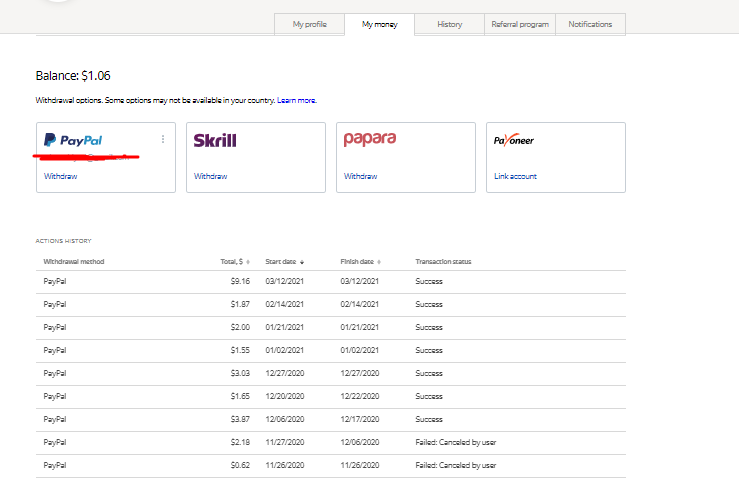
Task: Go to the Notifications tab
Action: coord(590,24)
